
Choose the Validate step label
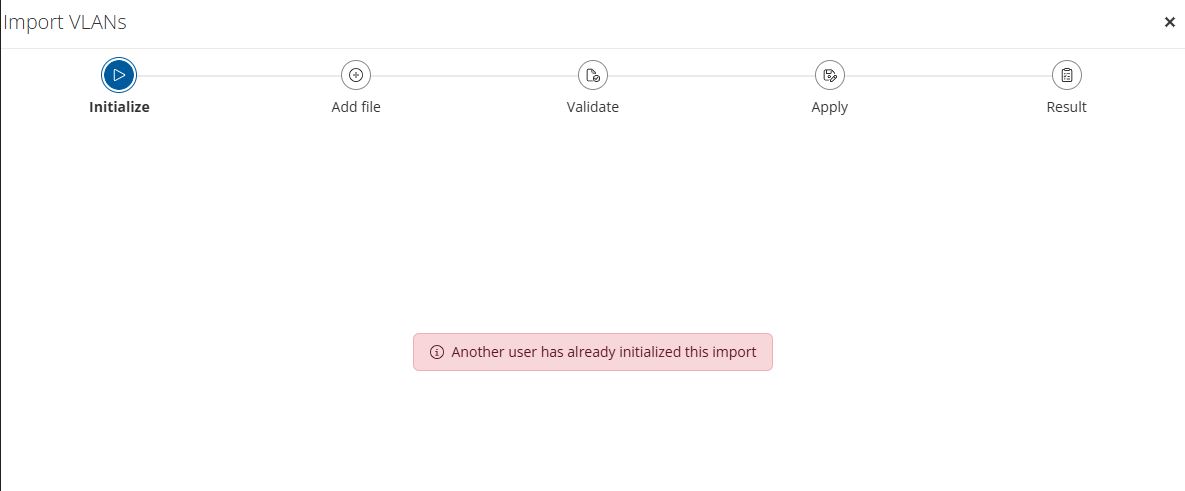592,107
